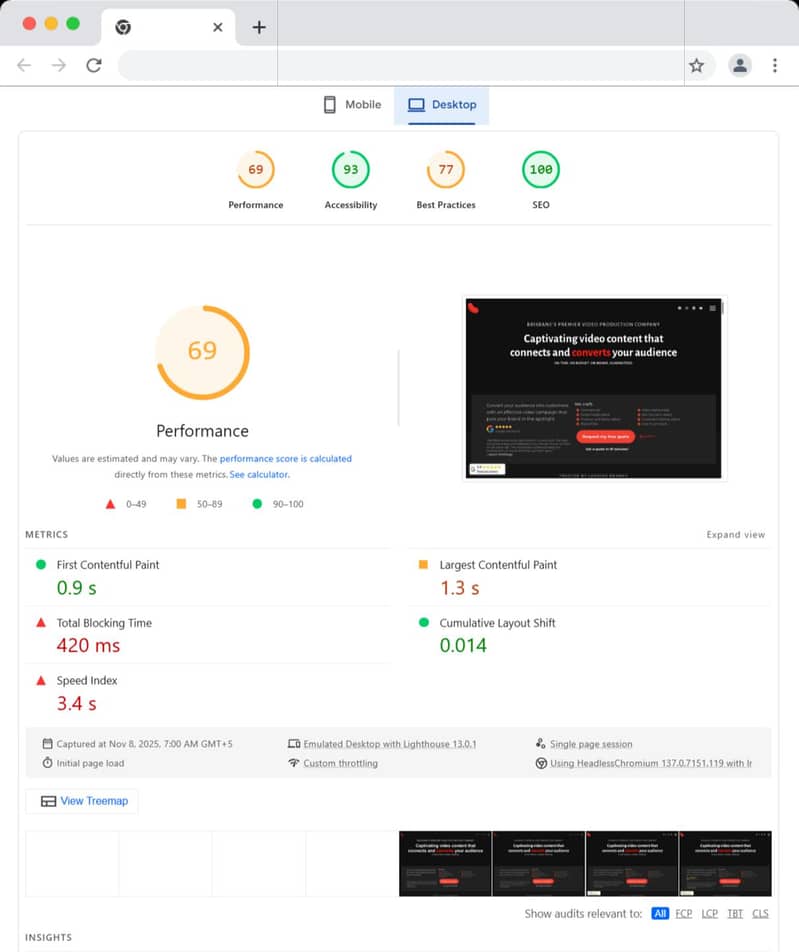Switch to the Mobile report tab
The height and width of the screenshot is (952, 799).
coord(353,104)
